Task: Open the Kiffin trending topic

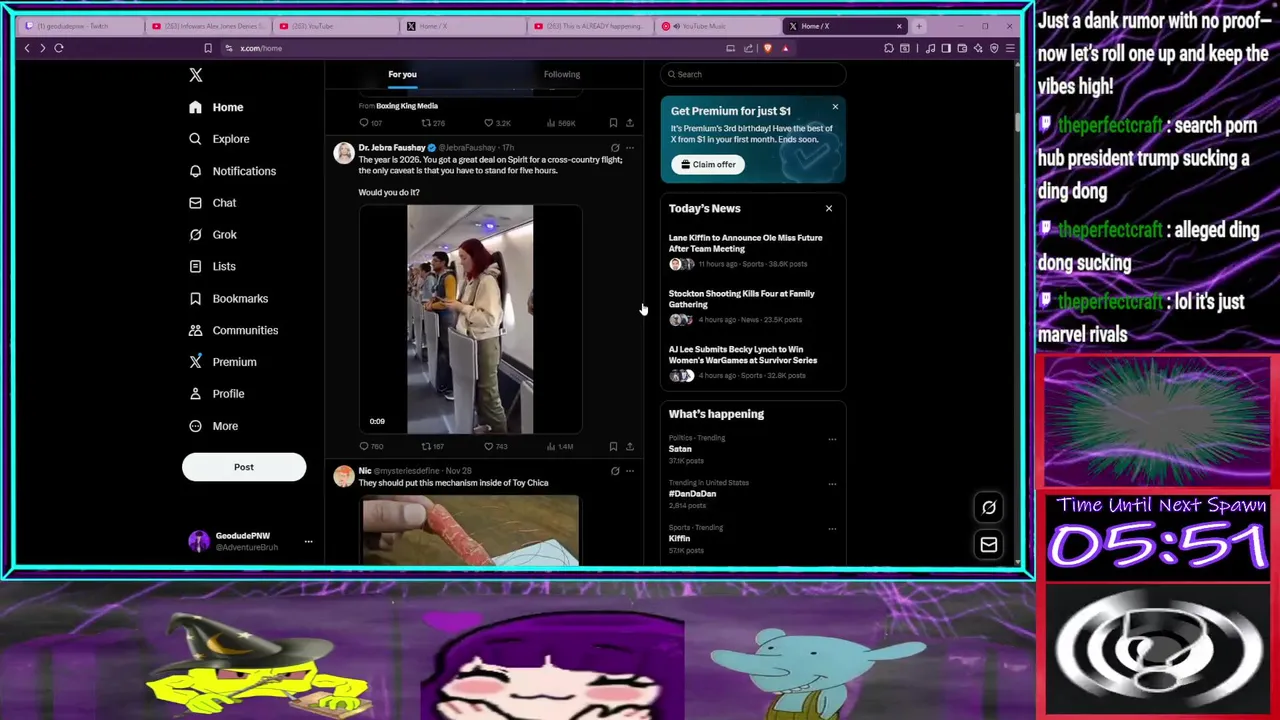Action: coord(679,538)
